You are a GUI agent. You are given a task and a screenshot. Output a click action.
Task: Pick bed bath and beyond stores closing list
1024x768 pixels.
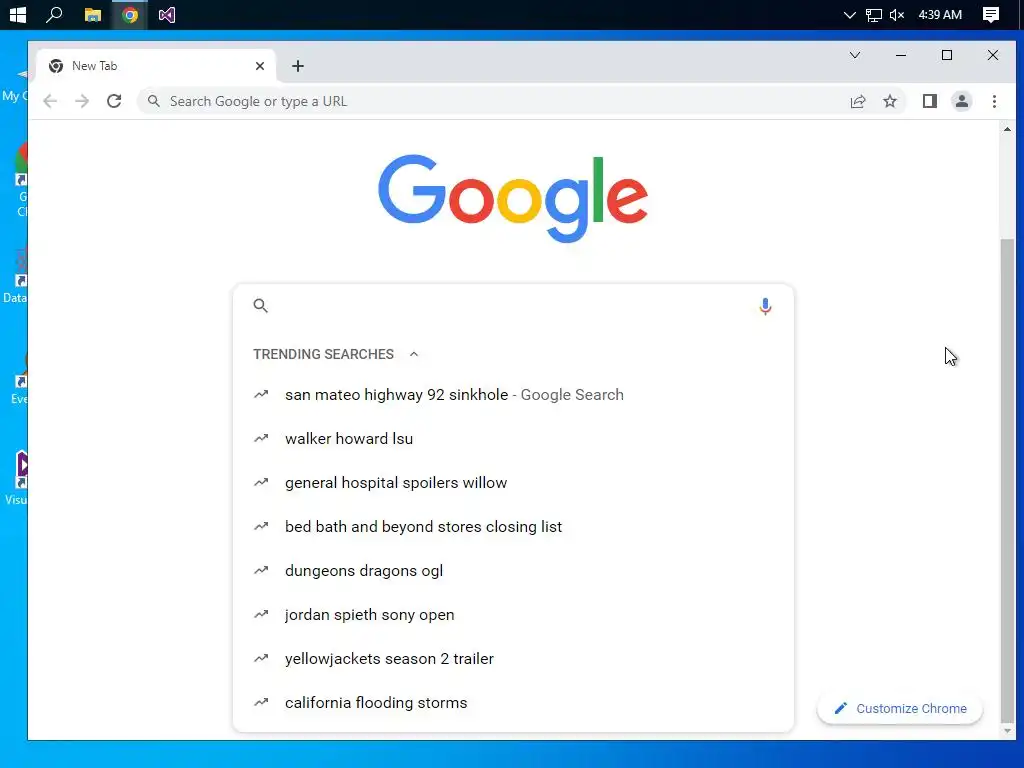pyautogui.click(x=513, y=527)
